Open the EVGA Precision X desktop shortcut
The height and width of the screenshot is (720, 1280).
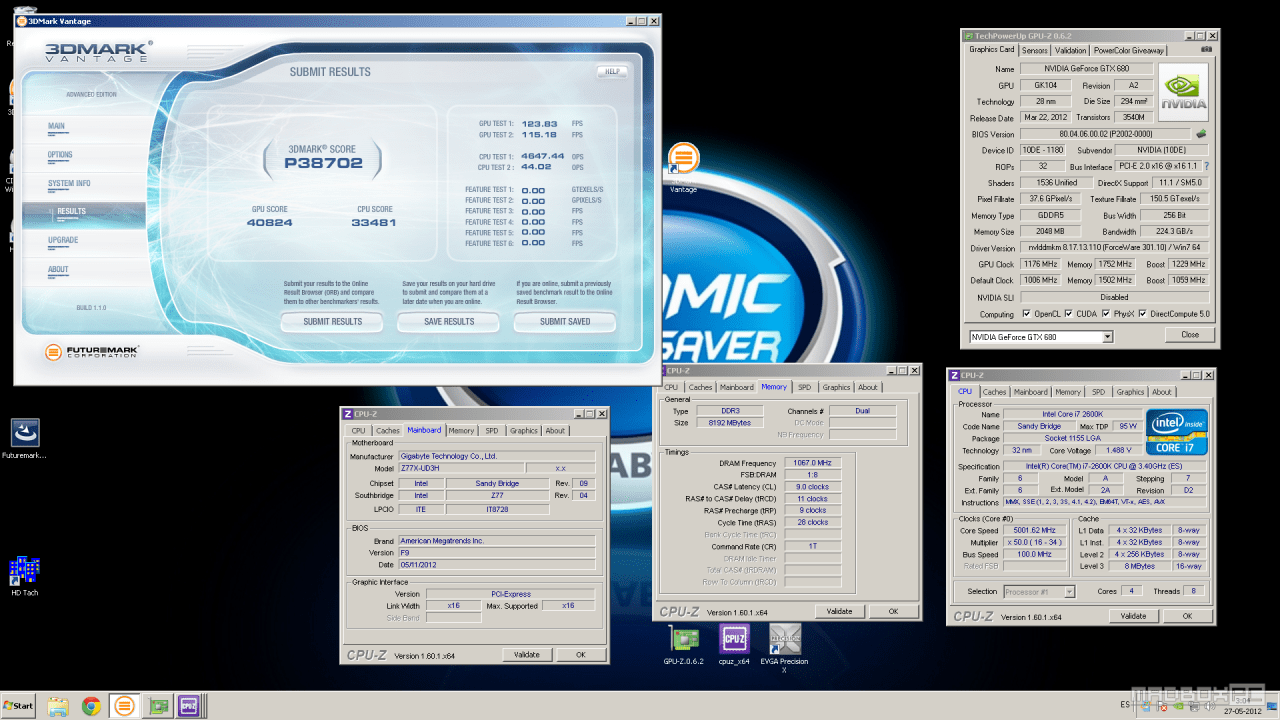(784, 648)
